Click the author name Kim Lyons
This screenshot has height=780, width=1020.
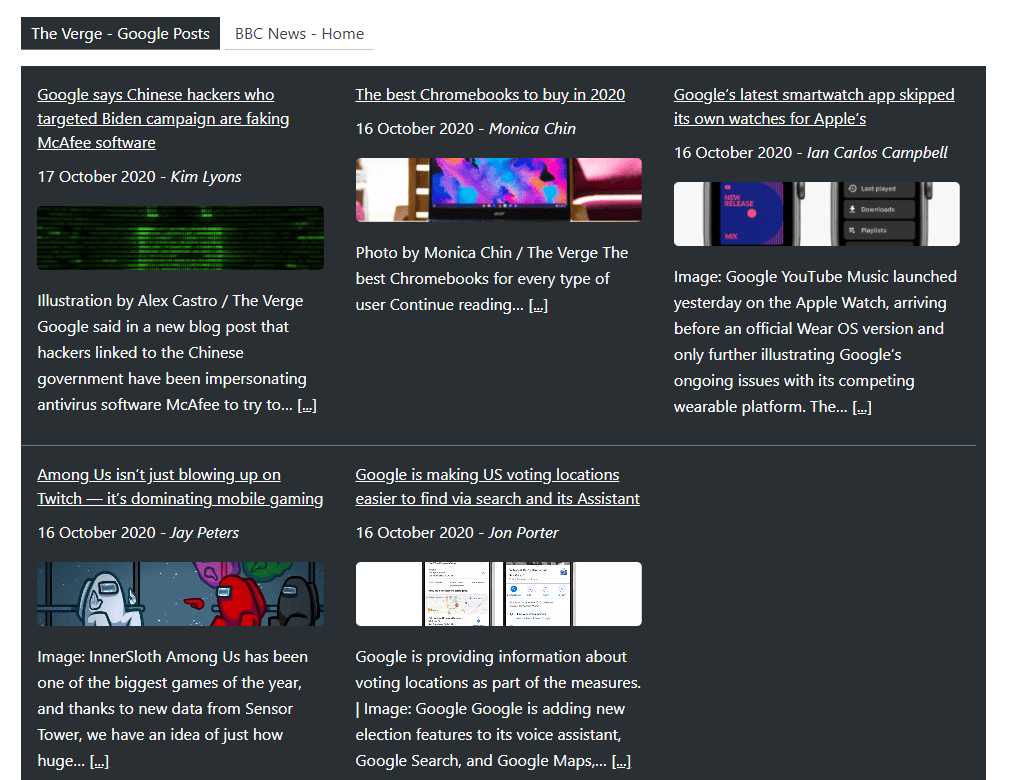(206, 177)
